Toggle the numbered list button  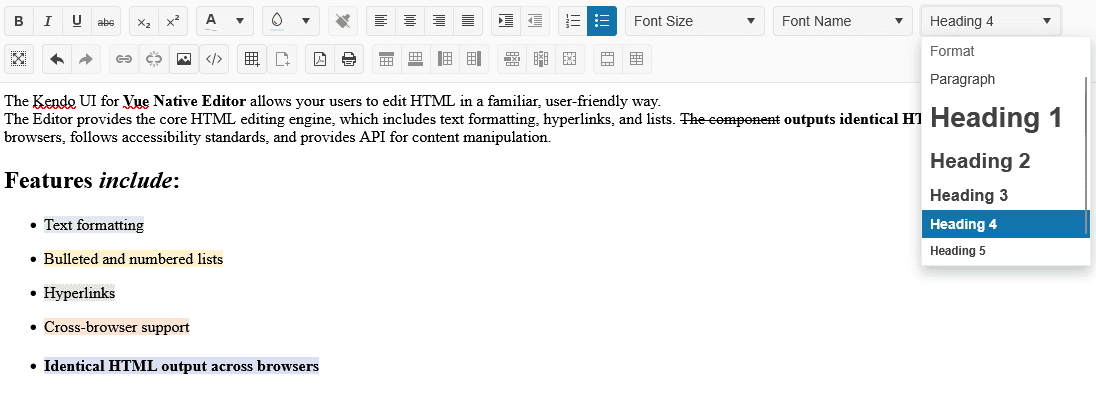pos(572,21)
